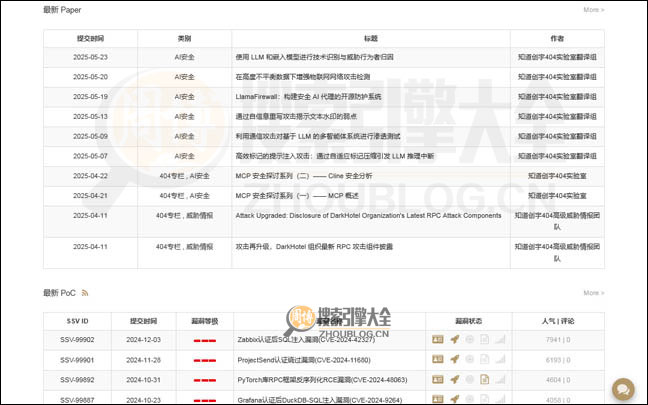Click 404专栏, AI安全 category in 2025-04-22 row
The width and height of the screenshot is (648, 405).
(x=184, y=176)
